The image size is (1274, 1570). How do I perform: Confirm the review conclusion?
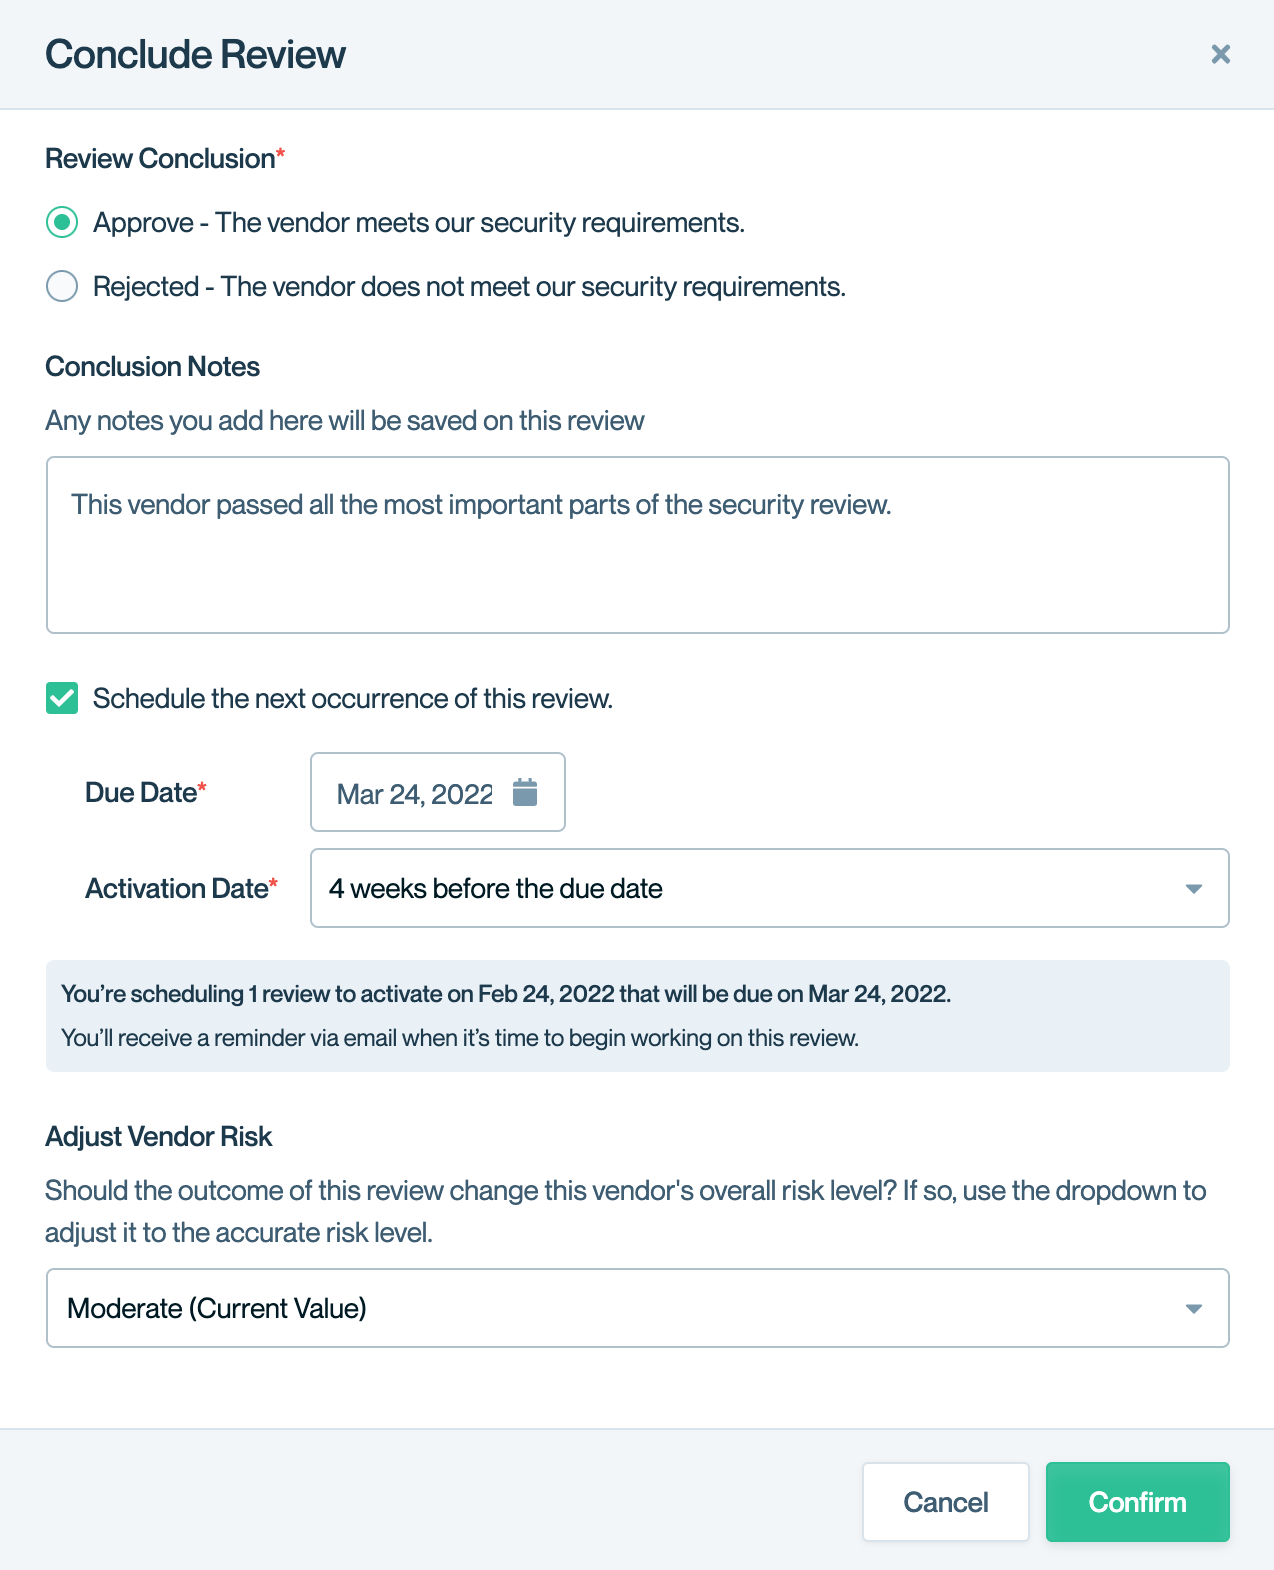tap(1137, 1502)
